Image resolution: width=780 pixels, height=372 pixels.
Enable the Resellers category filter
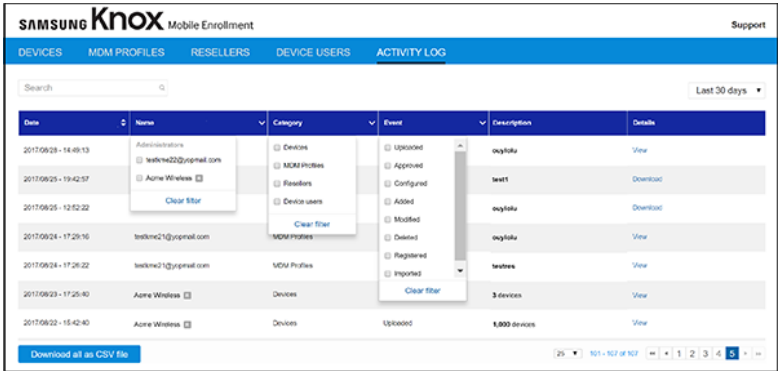pos(277,184)
